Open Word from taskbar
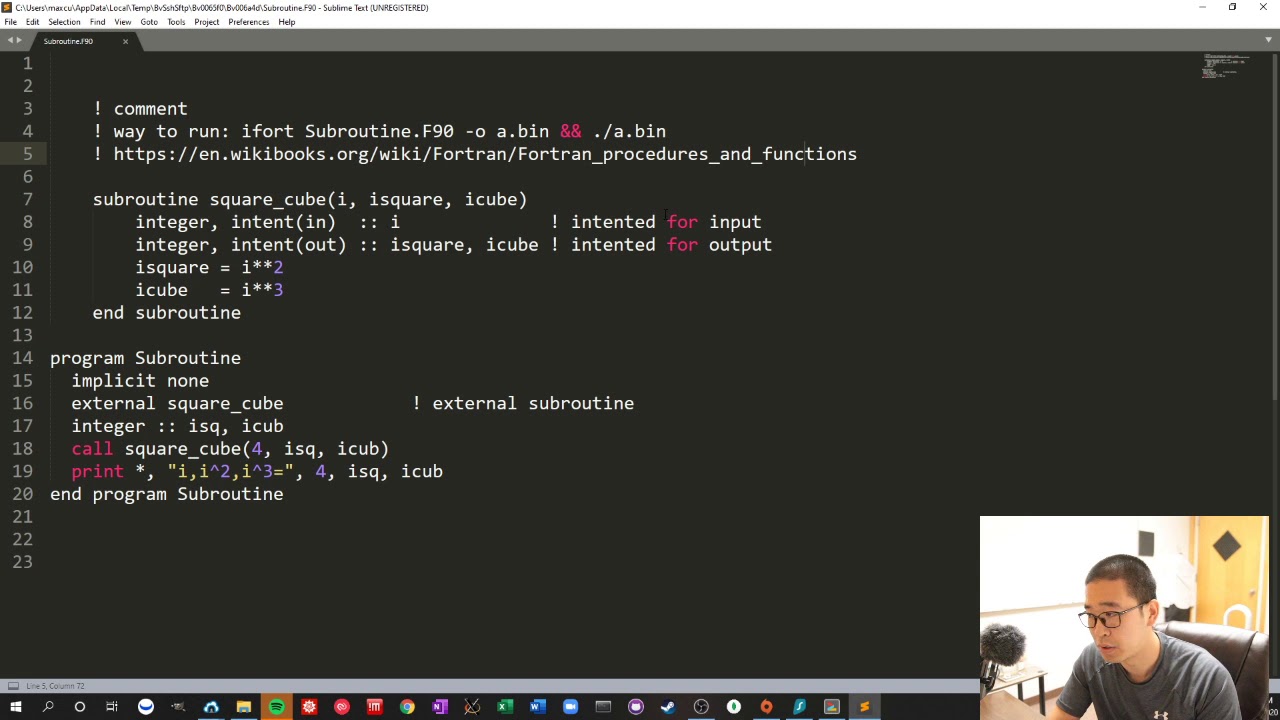 coord(537,707)
